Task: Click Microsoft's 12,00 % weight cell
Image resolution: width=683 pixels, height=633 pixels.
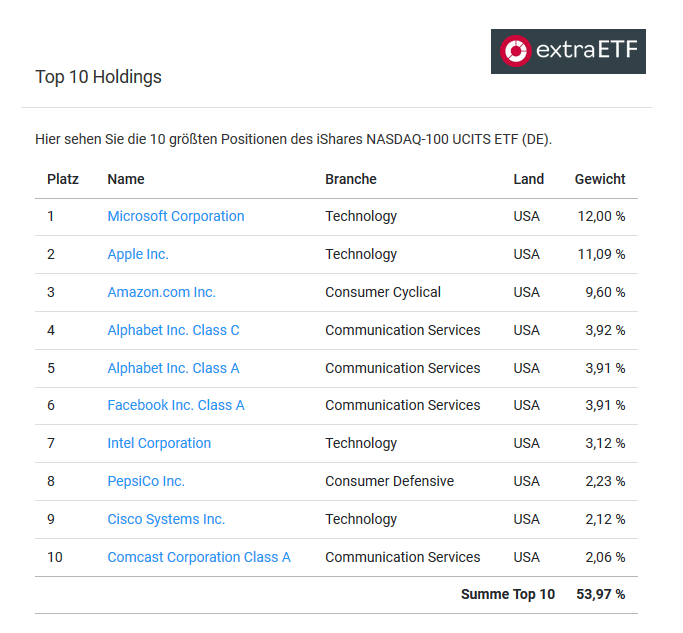Action: click(x=601, y=216)
